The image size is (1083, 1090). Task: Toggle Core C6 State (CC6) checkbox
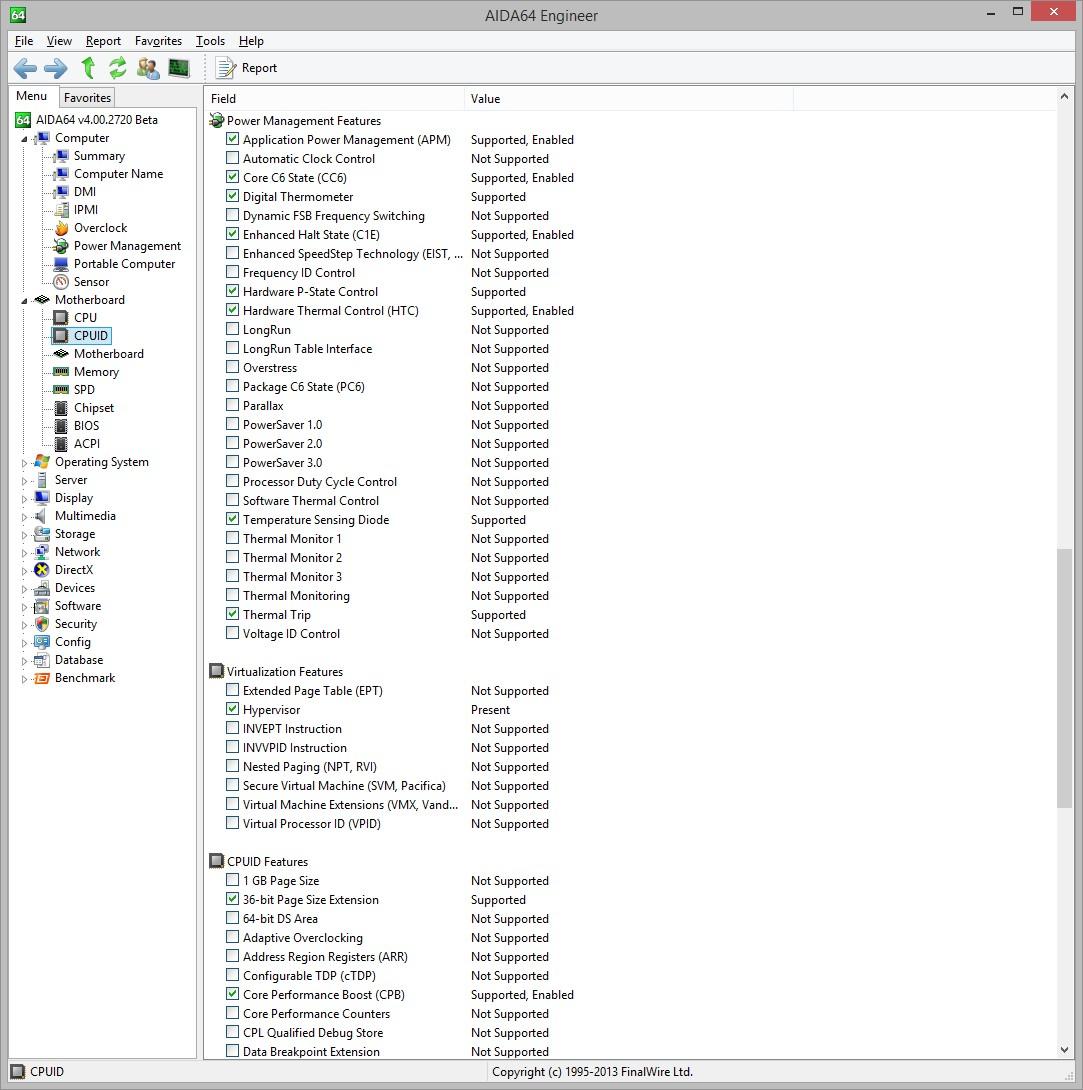(232, 177)
